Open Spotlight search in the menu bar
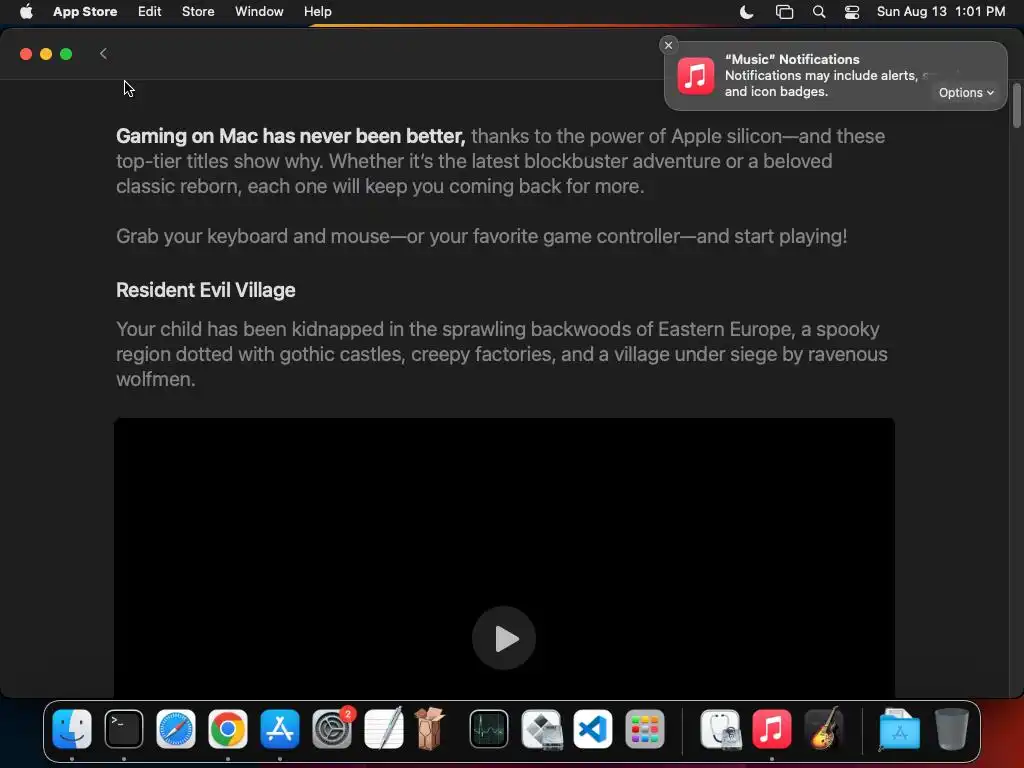The image size is (1024, 768). click(818, 12)
